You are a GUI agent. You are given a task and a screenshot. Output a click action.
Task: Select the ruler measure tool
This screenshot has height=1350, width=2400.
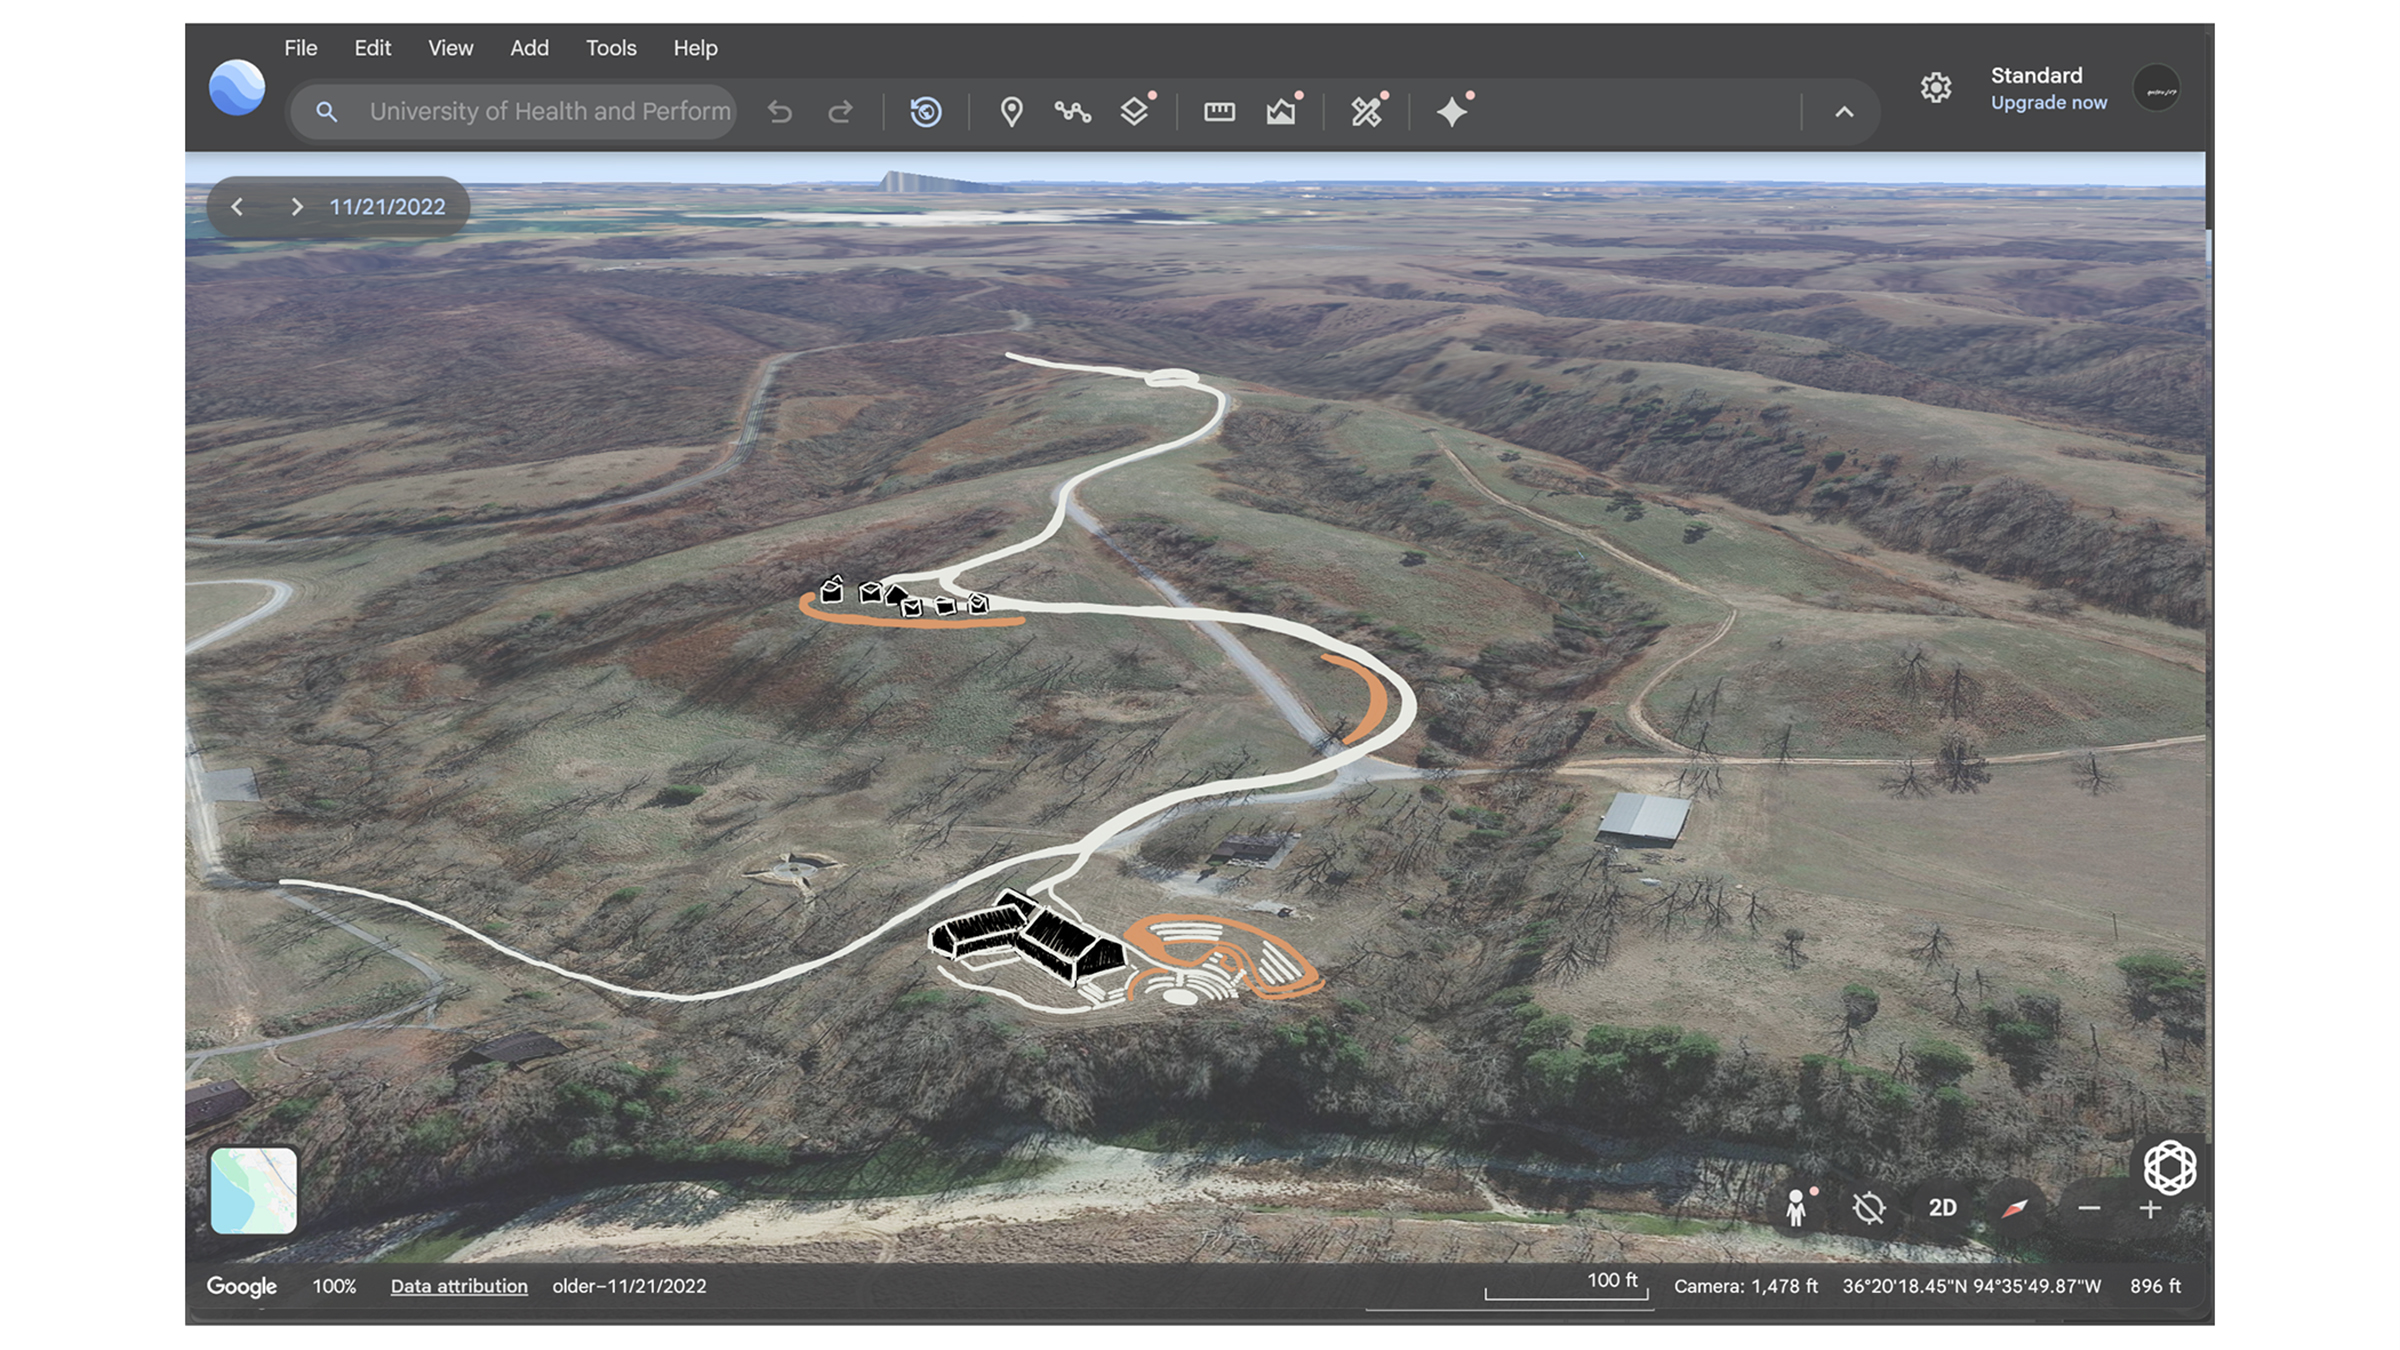[x=1219, y=112]
